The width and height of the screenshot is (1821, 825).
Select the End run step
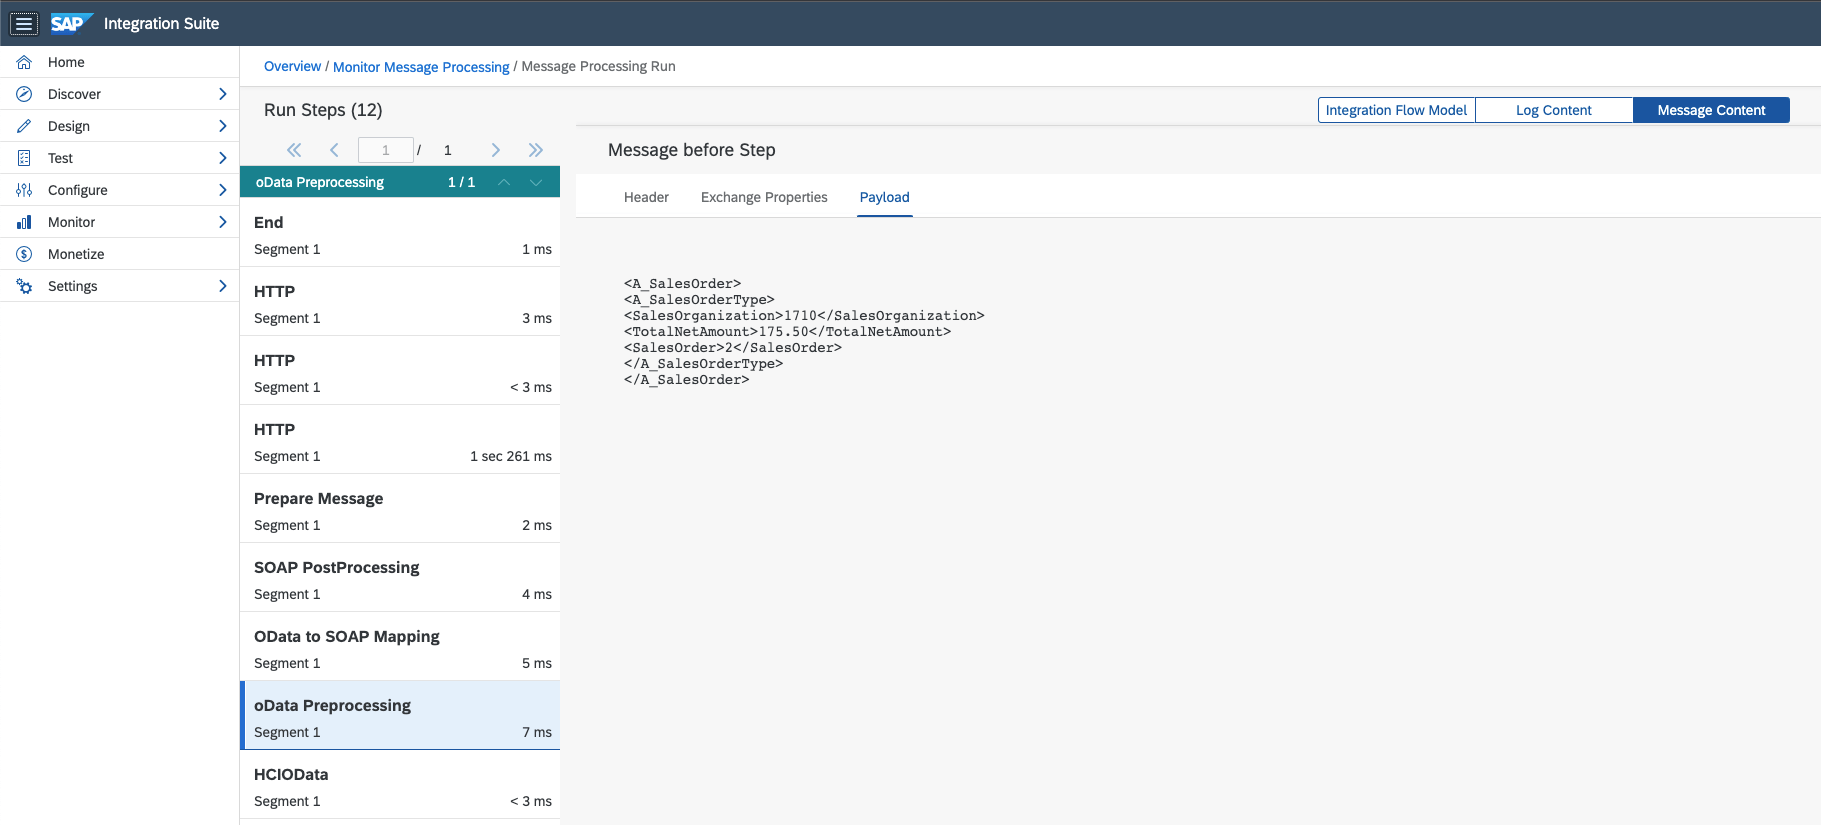pos(400,233)
